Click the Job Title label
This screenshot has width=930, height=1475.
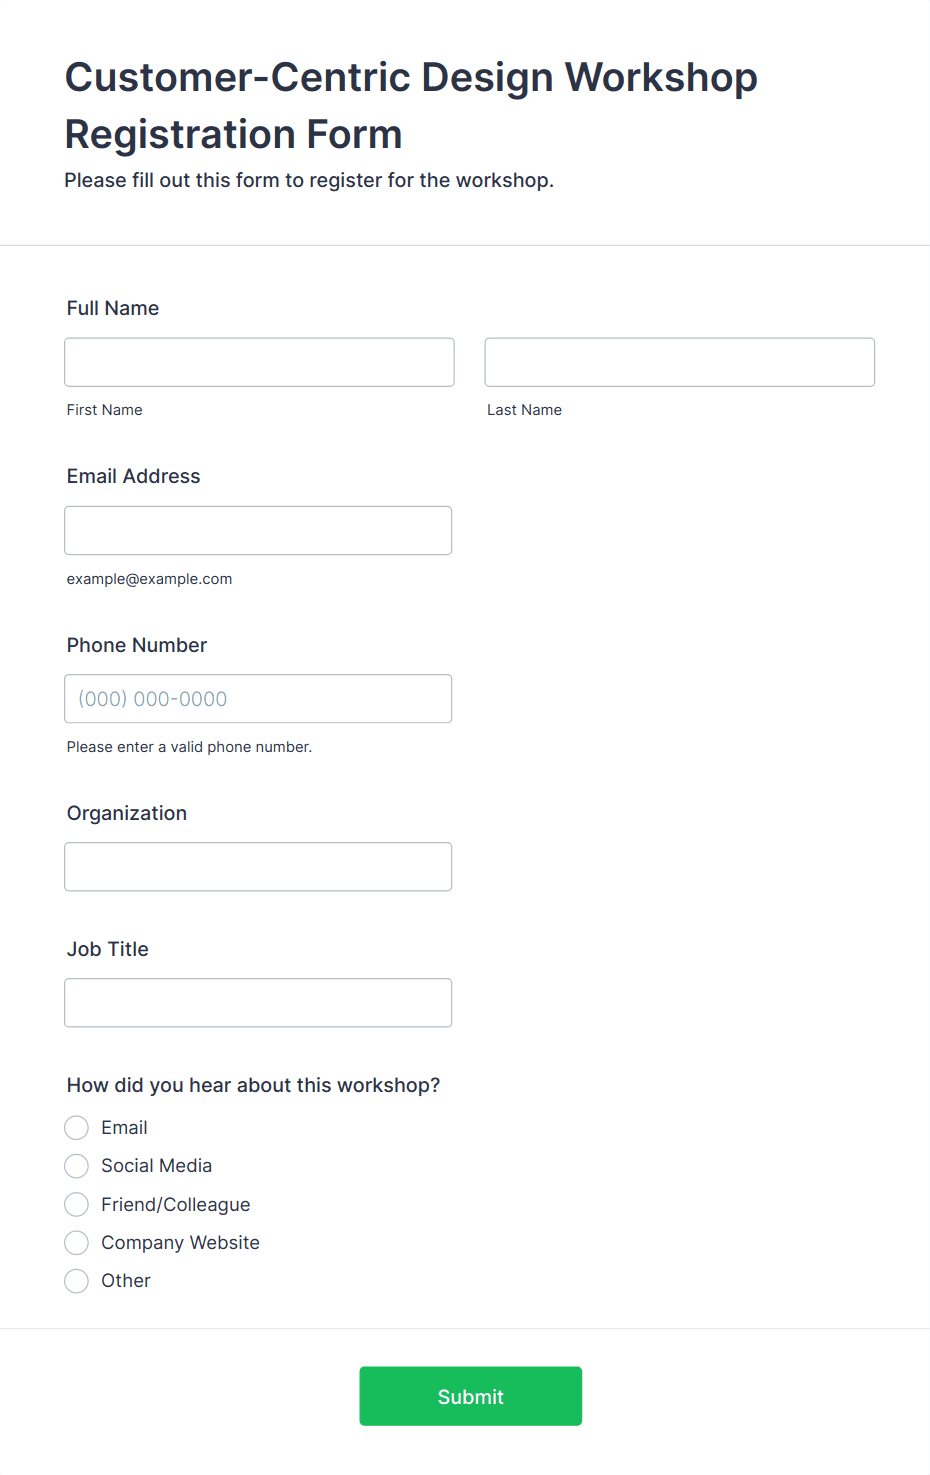pos(108,949)
